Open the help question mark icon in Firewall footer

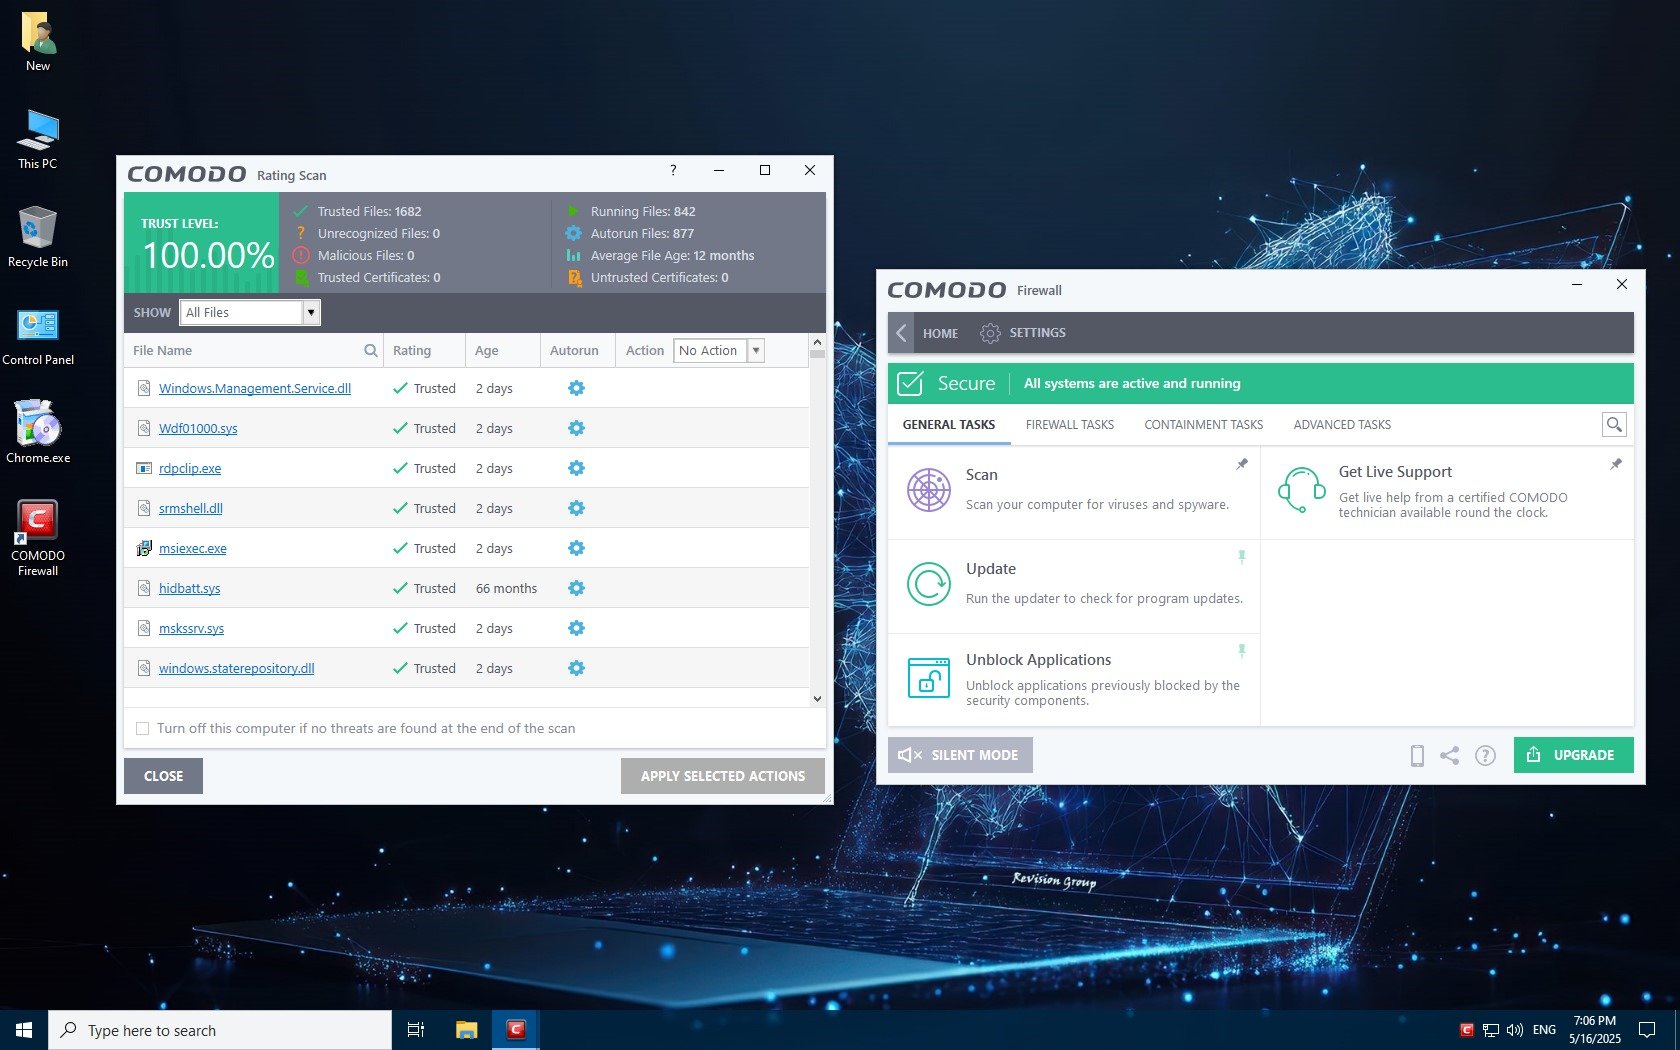click(x=1485, y=756)
